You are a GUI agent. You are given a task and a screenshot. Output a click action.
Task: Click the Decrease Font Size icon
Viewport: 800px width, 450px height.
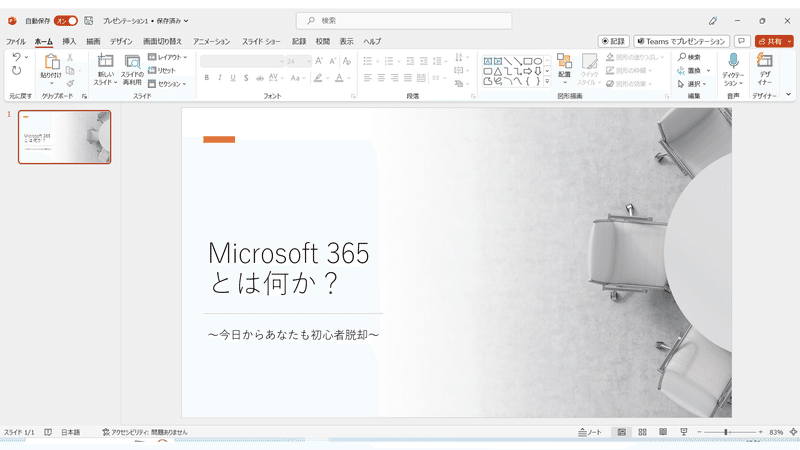coord(333,61)
